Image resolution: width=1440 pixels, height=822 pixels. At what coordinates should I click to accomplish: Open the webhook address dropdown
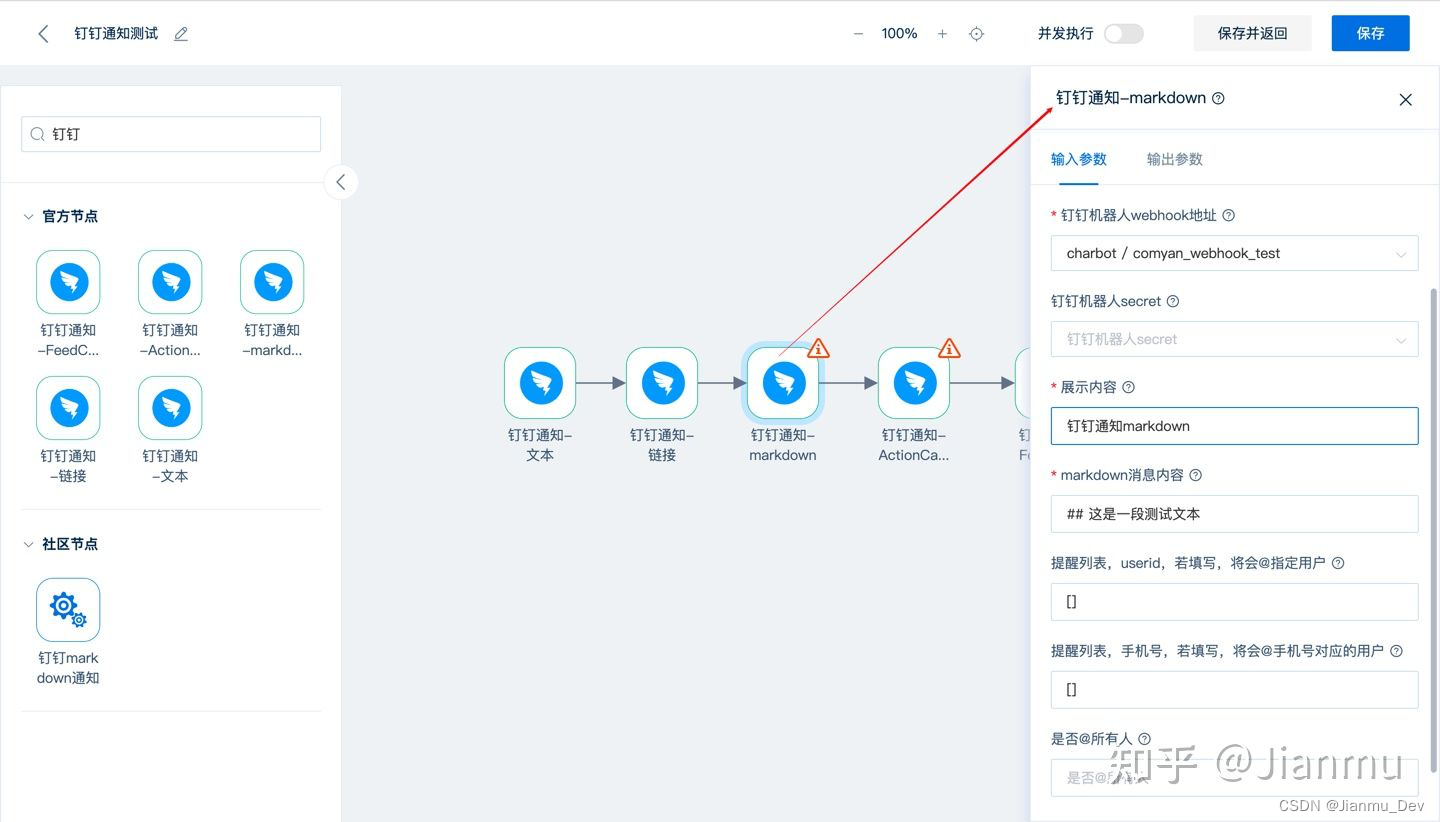(x=1234, y=253)
